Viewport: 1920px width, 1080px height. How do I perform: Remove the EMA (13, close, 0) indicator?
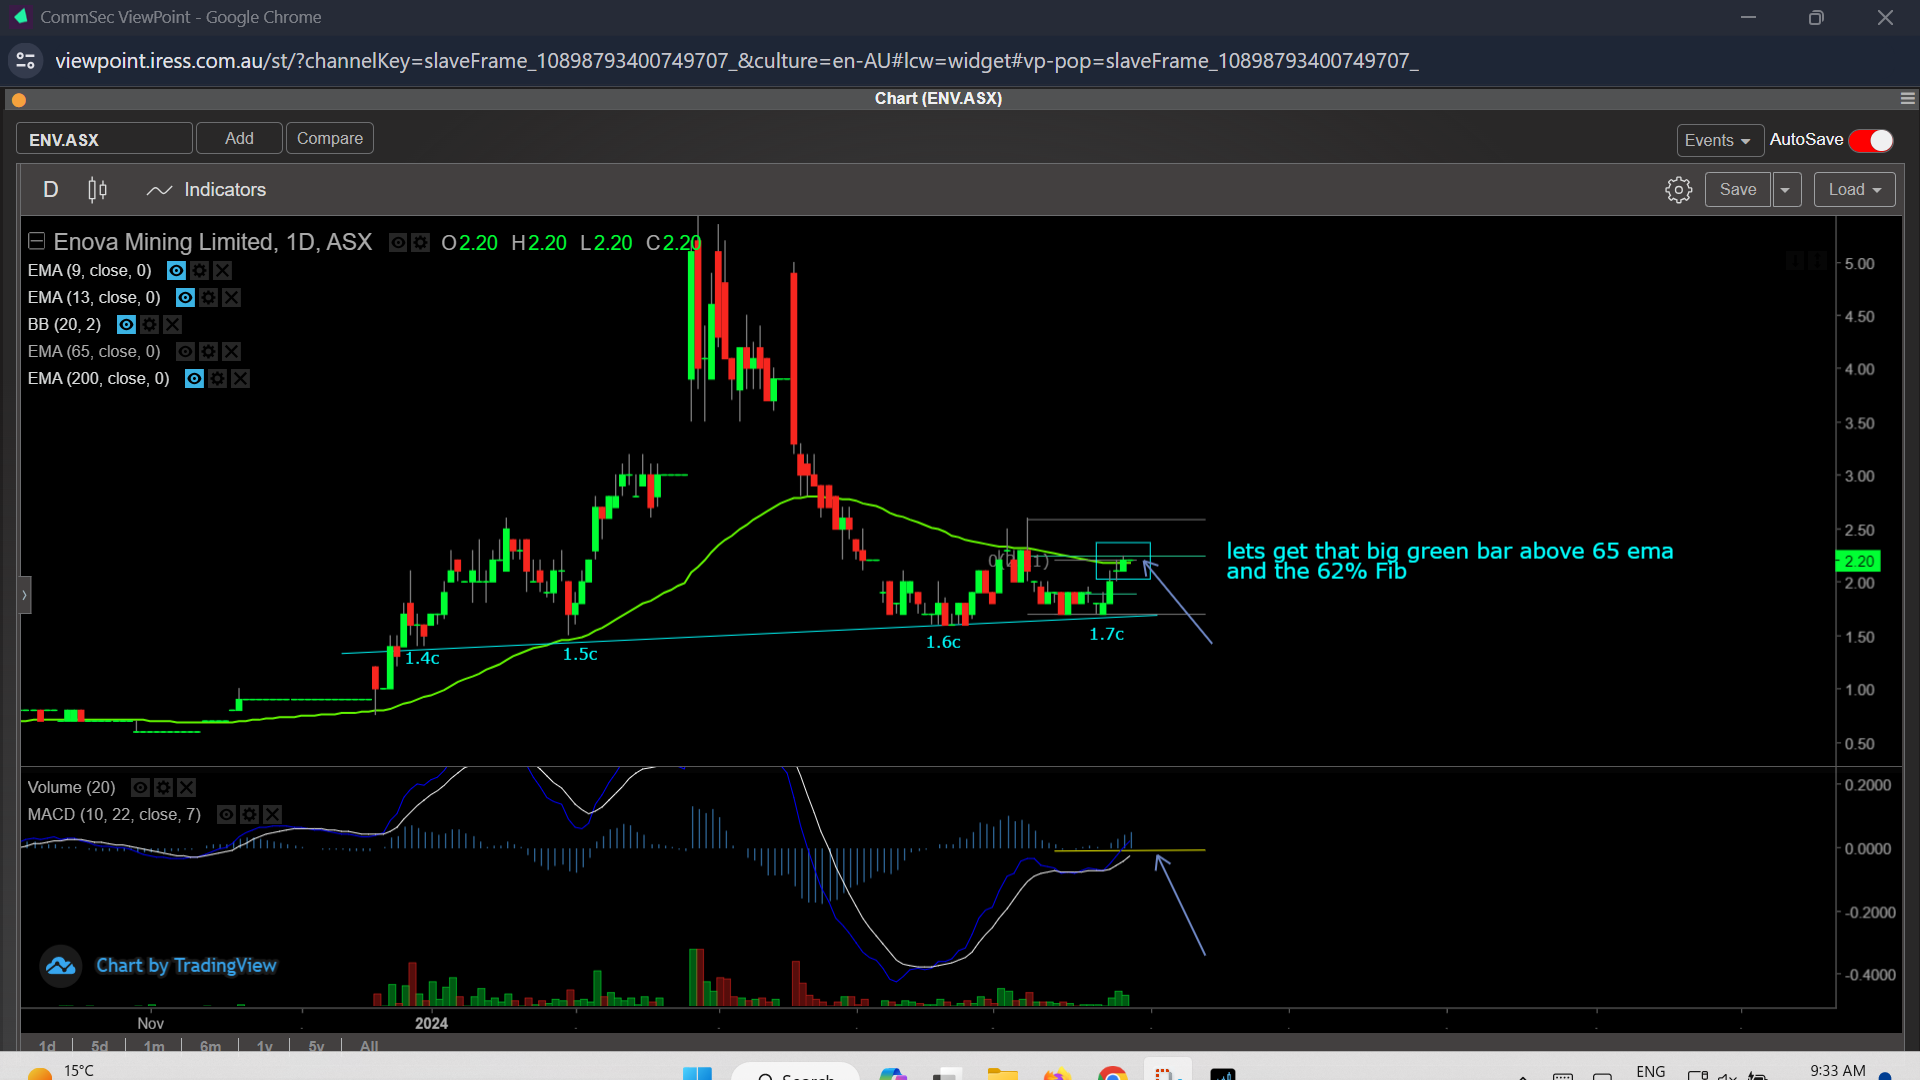(x=231, y=297)
